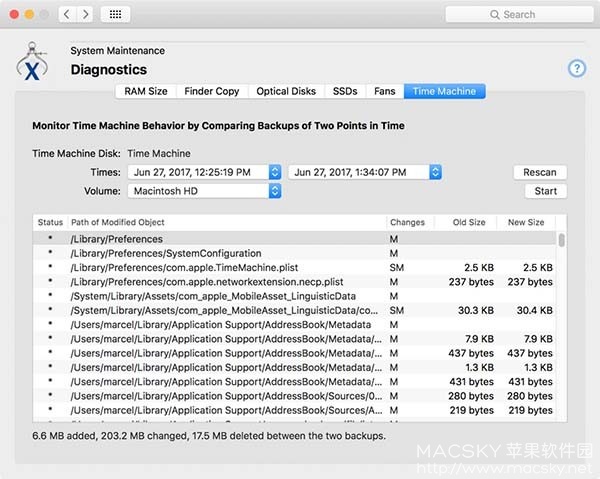
Task: Click the table vertical scrollbar thumb
Action: [x=561, y=240]
